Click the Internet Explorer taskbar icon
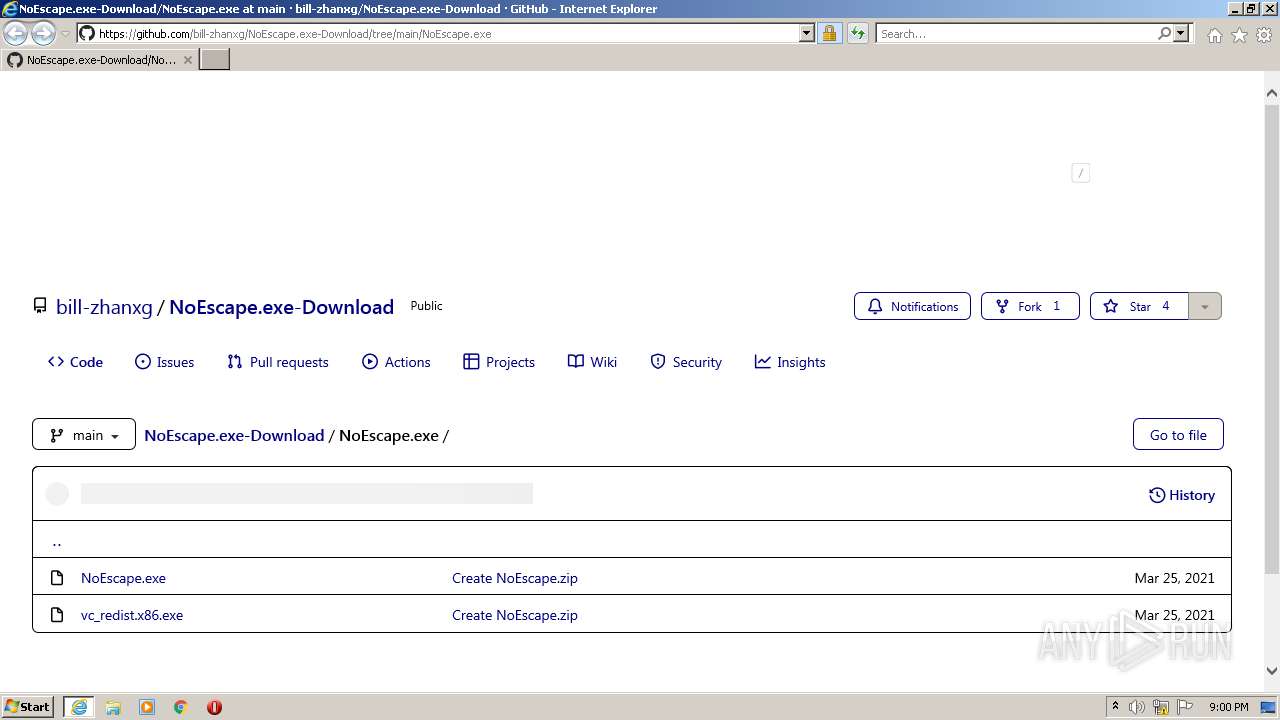This screenshot has width=1280, height=720. [79, 707]
